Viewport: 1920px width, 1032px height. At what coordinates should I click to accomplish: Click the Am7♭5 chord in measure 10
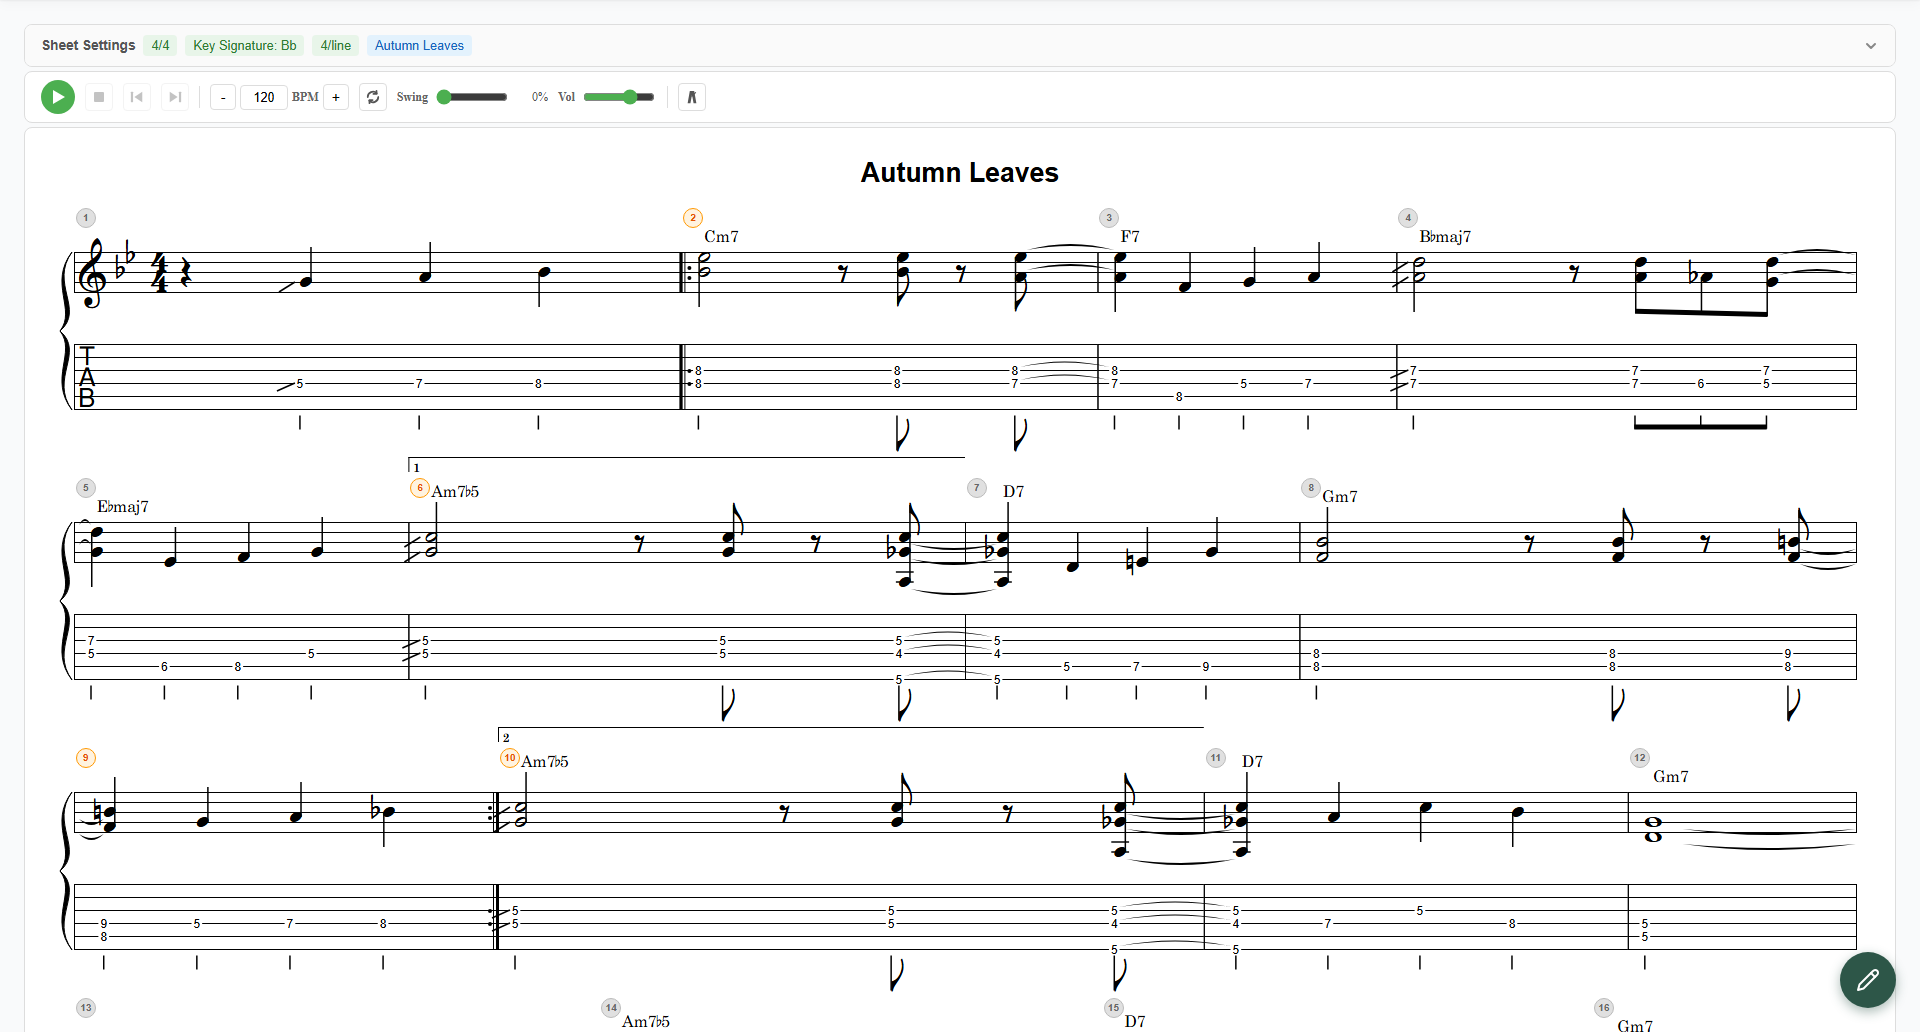point(545,762)
